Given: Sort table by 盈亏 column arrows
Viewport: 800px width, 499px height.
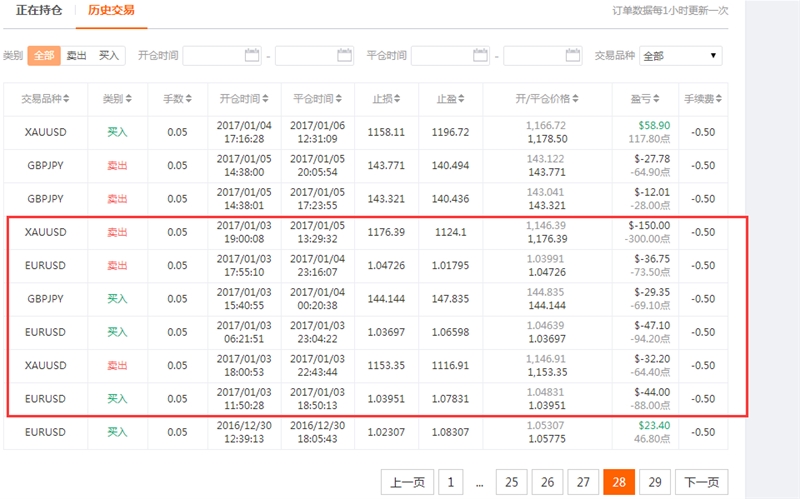Looking at the screenshot, I should [656, 98].
